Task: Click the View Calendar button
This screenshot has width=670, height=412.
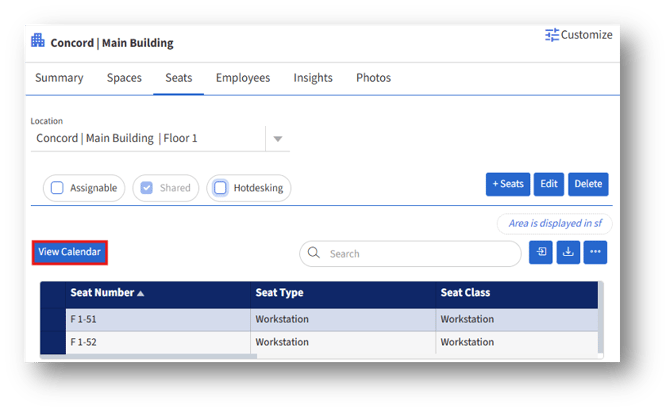Action: click(69, 252)
